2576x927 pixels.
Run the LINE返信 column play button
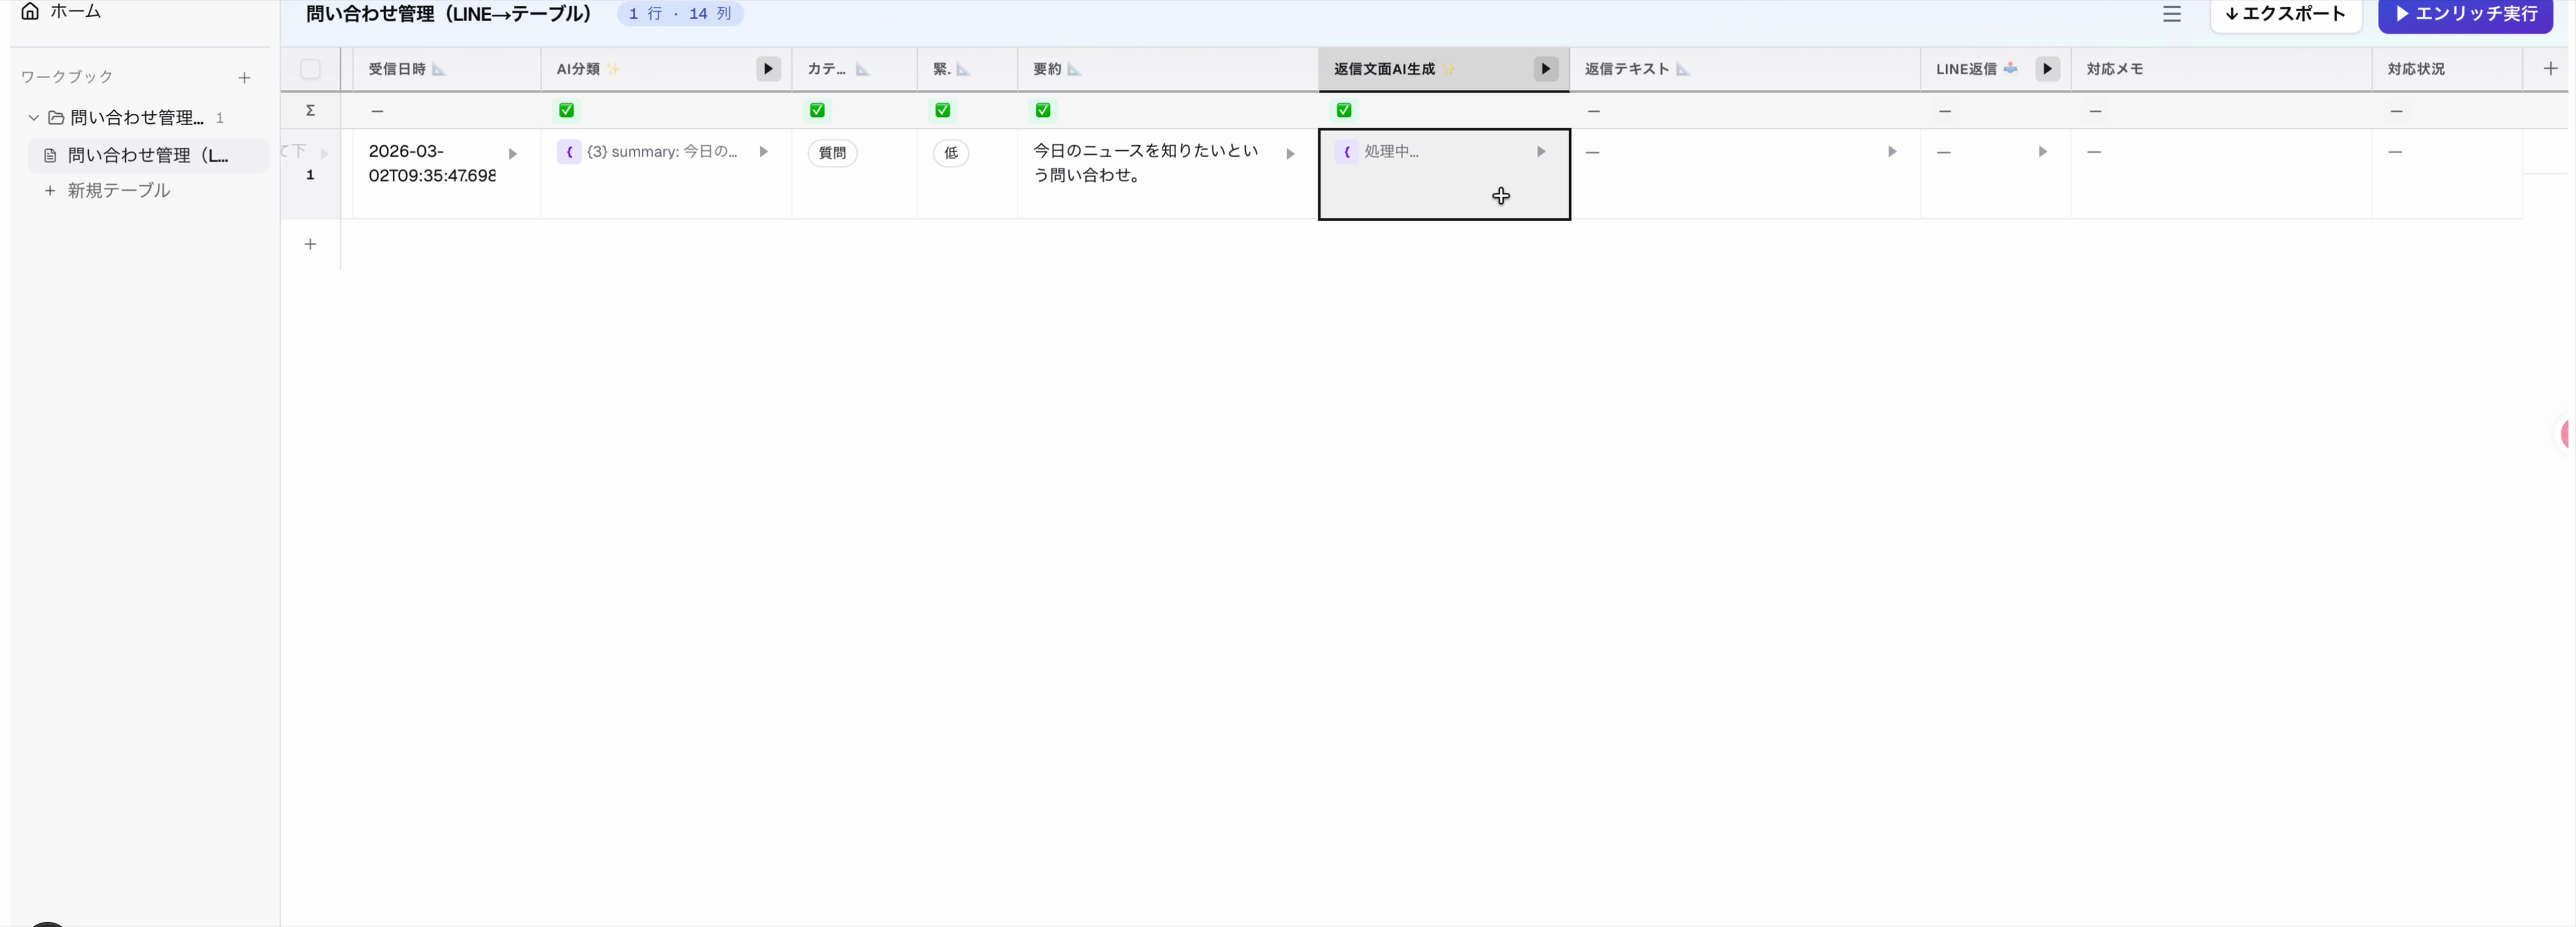[2047, 69]
